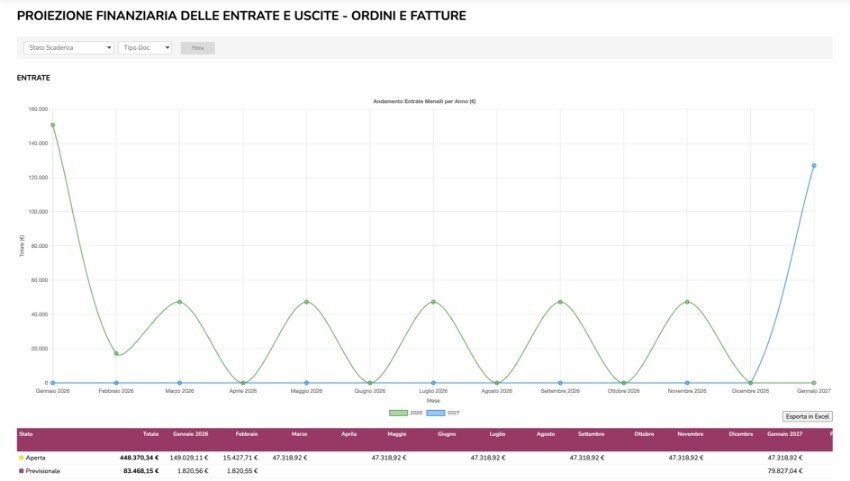Click the green Gennaio 2026 peak data point
This screenshot has height=481, width=850.
coord(52,126)
